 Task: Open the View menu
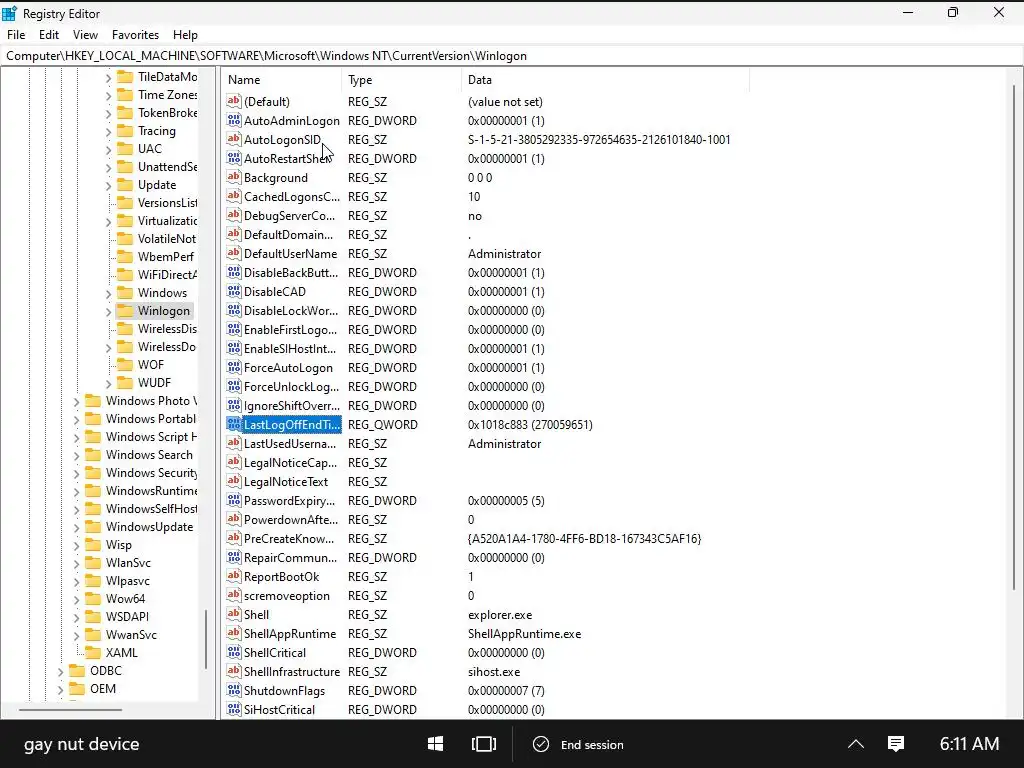85,35
